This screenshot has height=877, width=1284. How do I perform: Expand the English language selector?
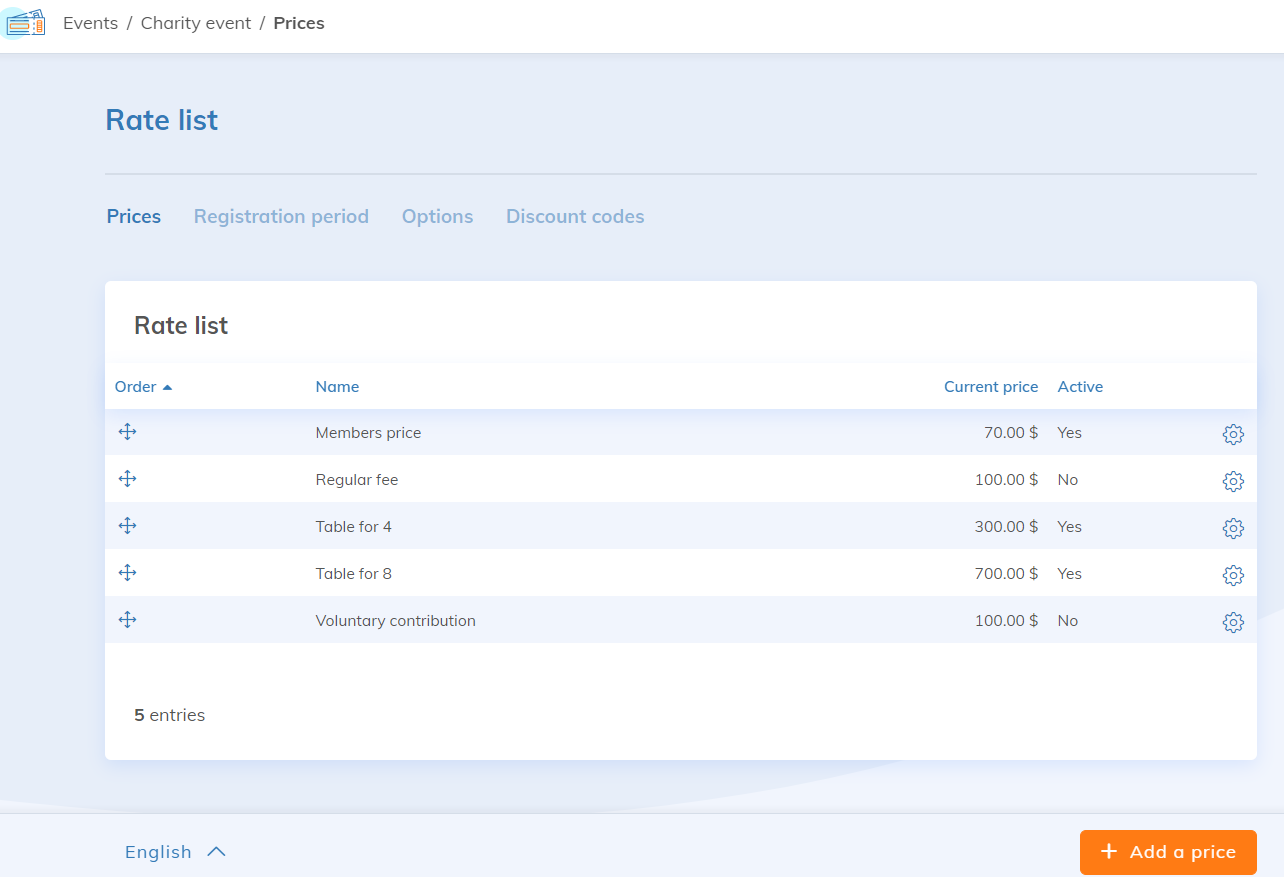point(175,852)
